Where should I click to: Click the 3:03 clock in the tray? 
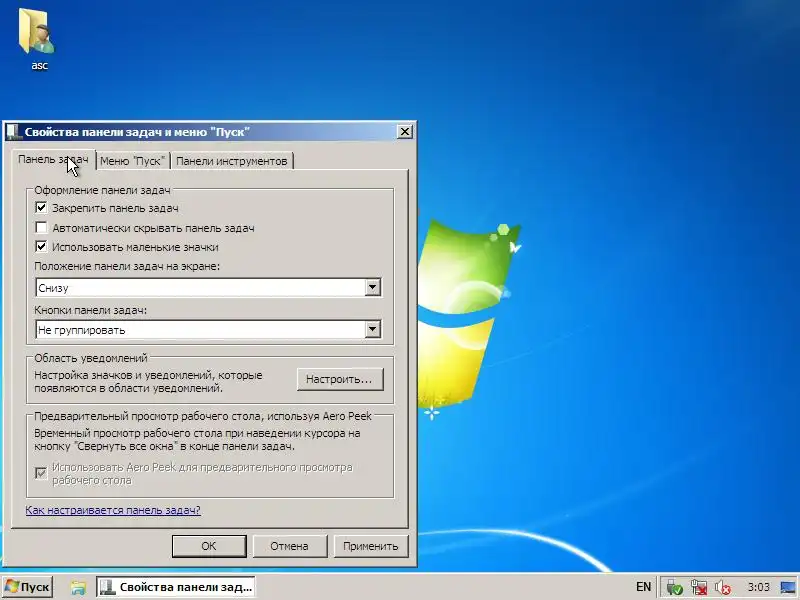pyautogui.click(x=758, y=587)
